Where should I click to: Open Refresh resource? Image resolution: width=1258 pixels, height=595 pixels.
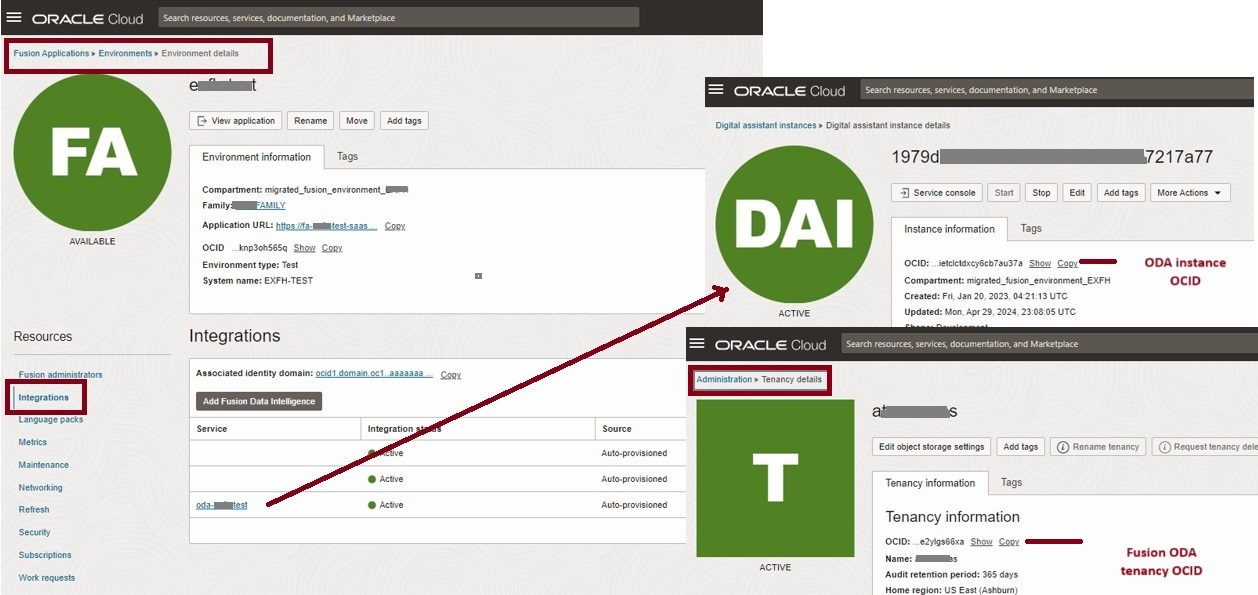tap(34, 510)
